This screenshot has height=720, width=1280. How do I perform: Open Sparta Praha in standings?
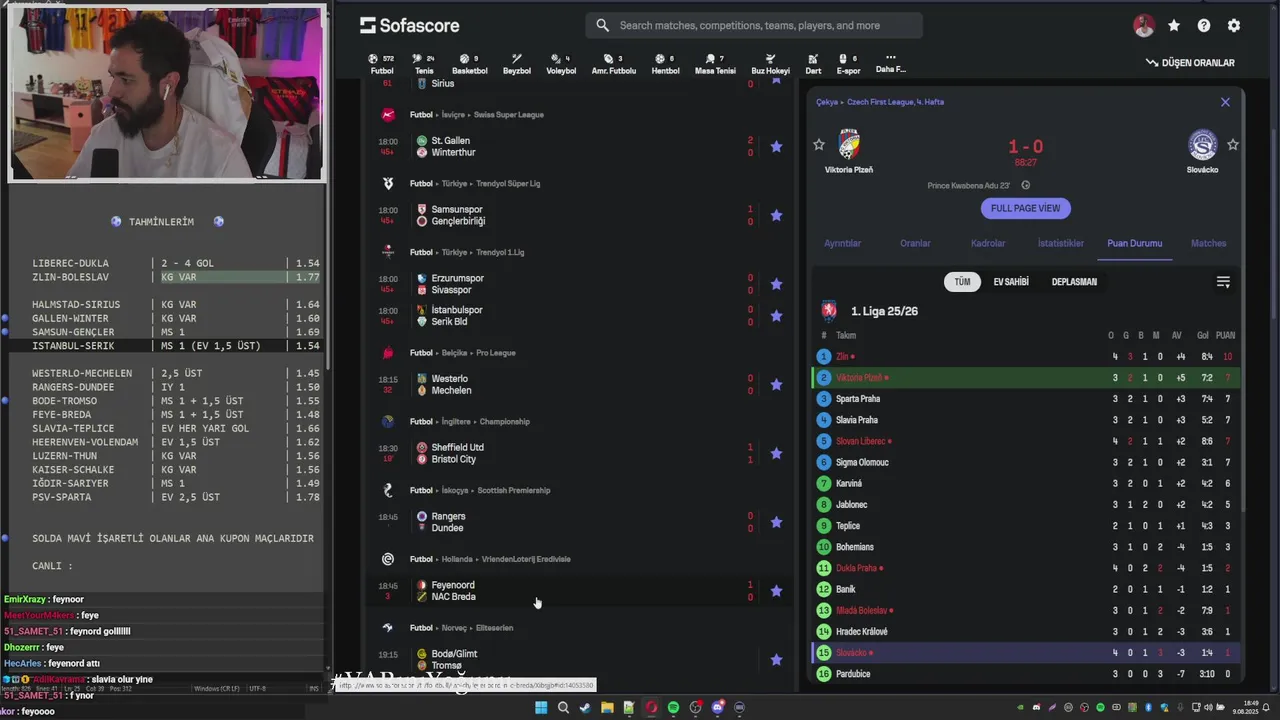tap(858, 399)
